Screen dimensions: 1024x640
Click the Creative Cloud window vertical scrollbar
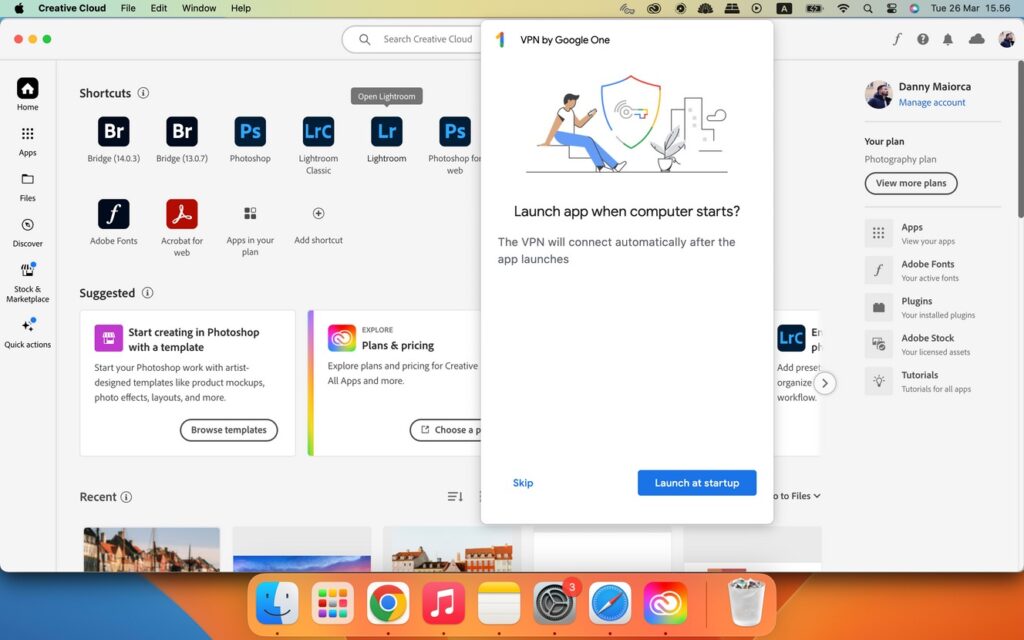click(x=1020, y=139)
